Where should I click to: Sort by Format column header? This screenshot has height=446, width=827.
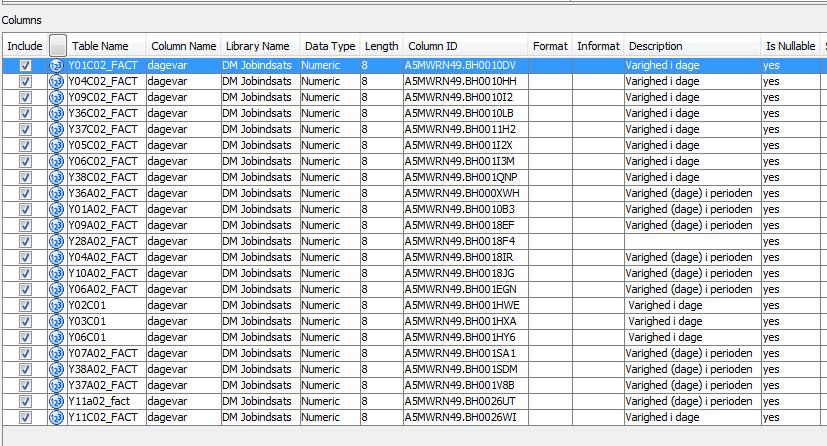point(550,46)
